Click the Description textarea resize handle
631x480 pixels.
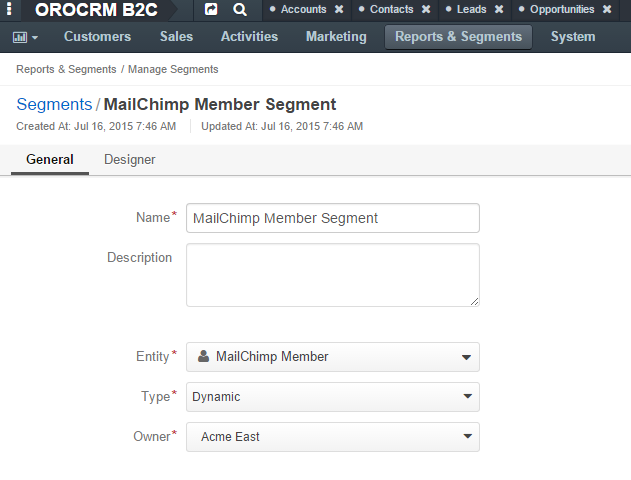pyautogui.click(x=474, y=301)
